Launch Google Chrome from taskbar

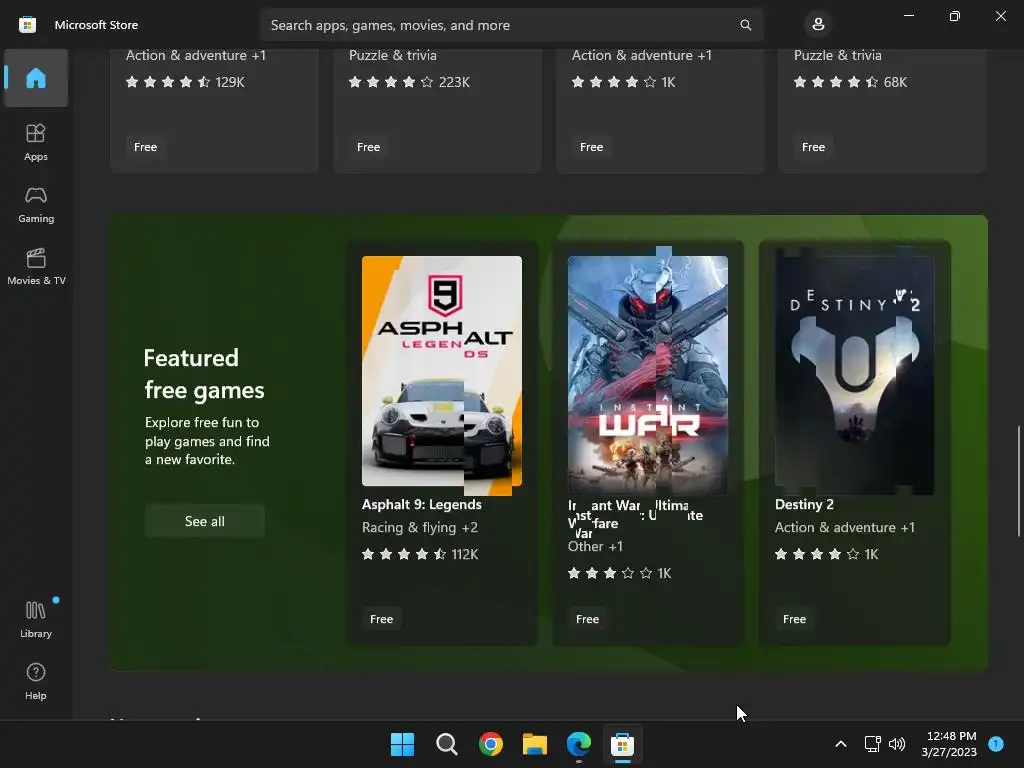(490, 744)
